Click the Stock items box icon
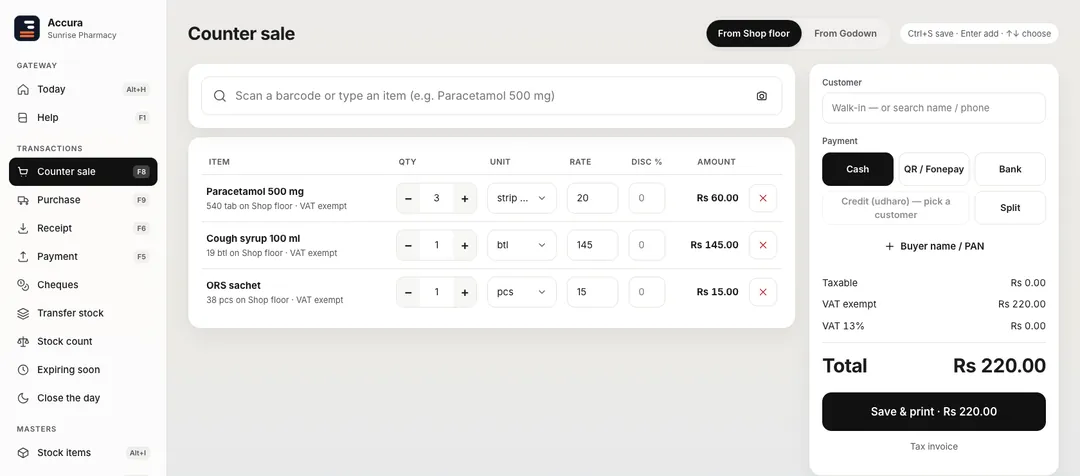Image resolution: width=1080 pixels, height=476 pixels. pyautogui.click(x=23, y=453)
